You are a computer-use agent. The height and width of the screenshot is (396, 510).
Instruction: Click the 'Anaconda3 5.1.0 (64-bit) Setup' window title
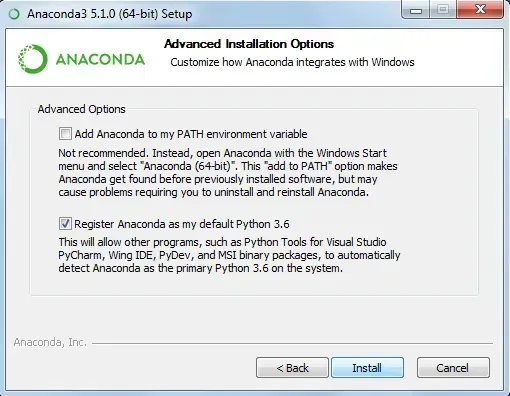[110, 14]
